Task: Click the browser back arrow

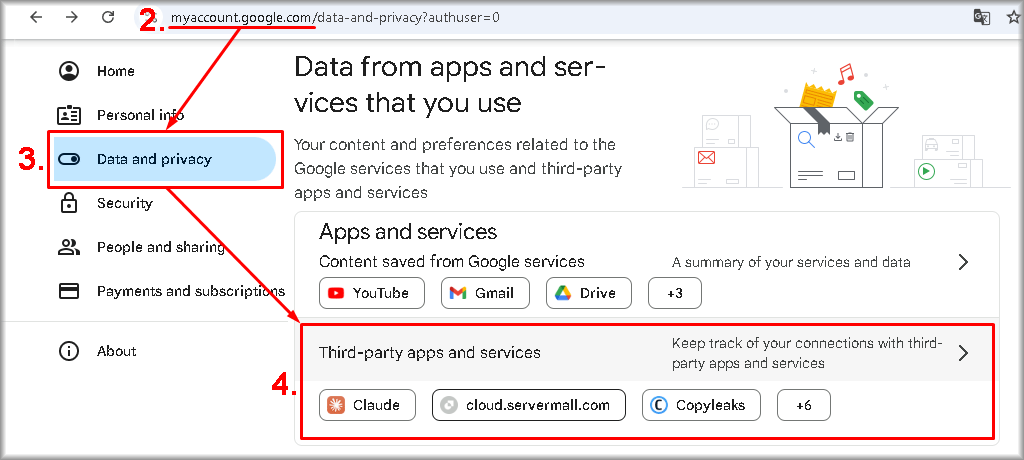Action: coord(36,18)
